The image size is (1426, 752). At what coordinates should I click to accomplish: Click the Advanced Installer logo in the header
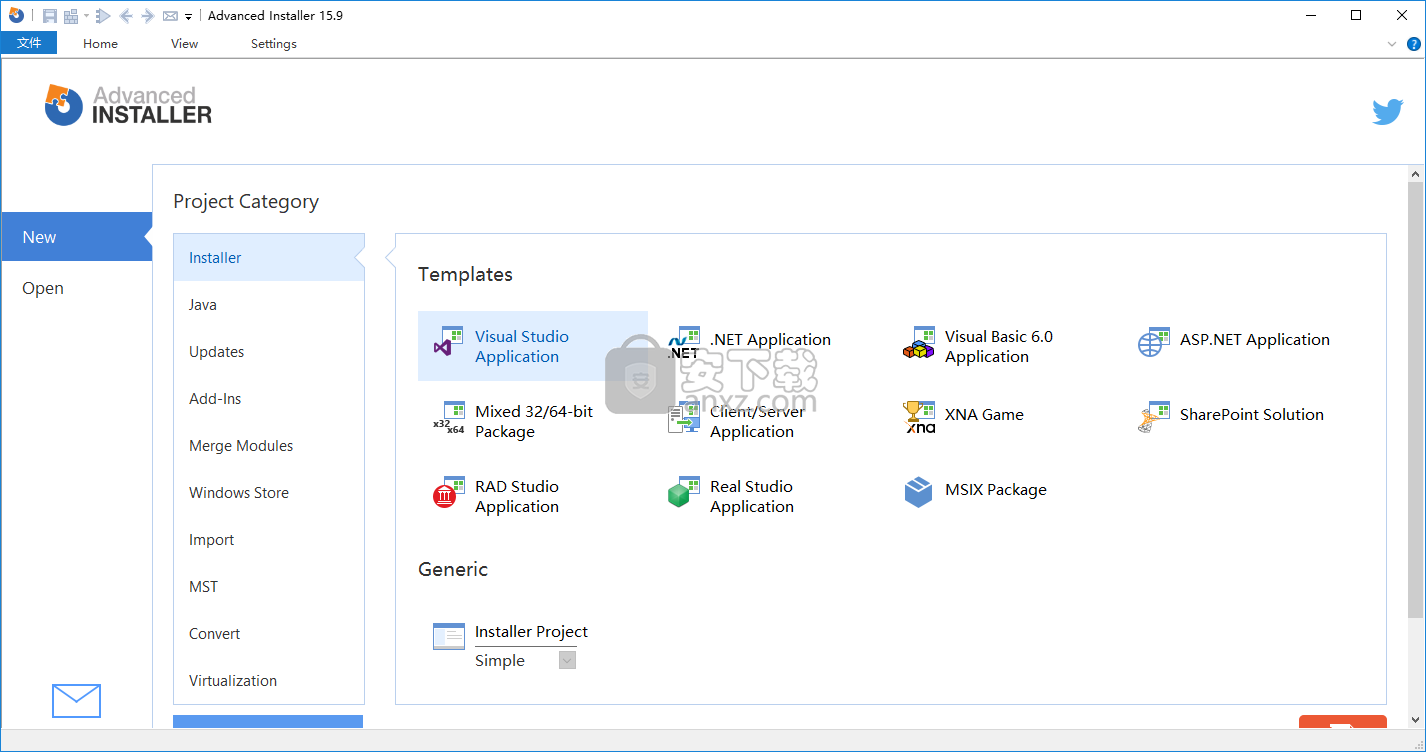[128, 105]
